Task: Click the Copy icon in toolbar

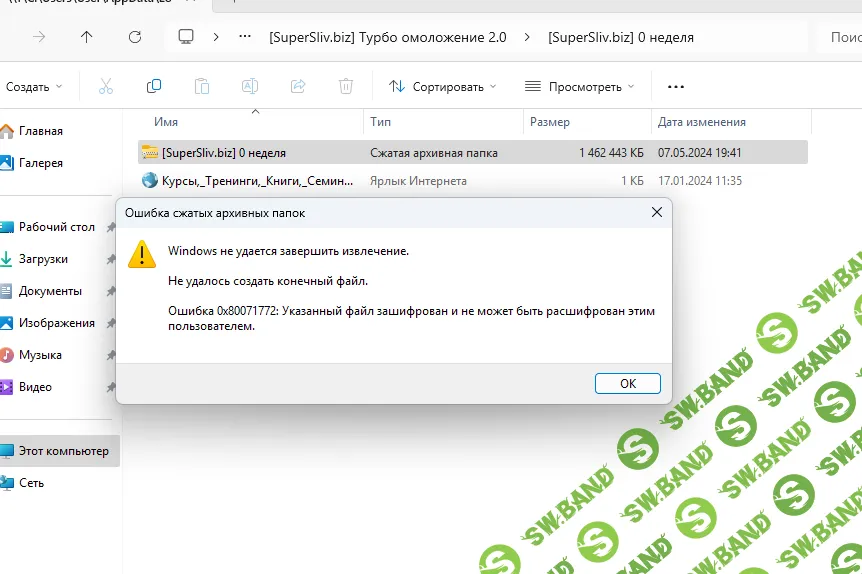Action: click(154, 87)
